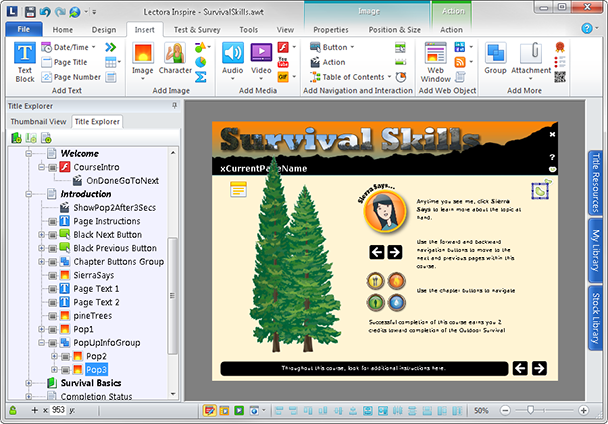Click the x coordinate field showing 953
Viewport: 608px width, 424px height.
pyautogui.click(x=58, y=410)
